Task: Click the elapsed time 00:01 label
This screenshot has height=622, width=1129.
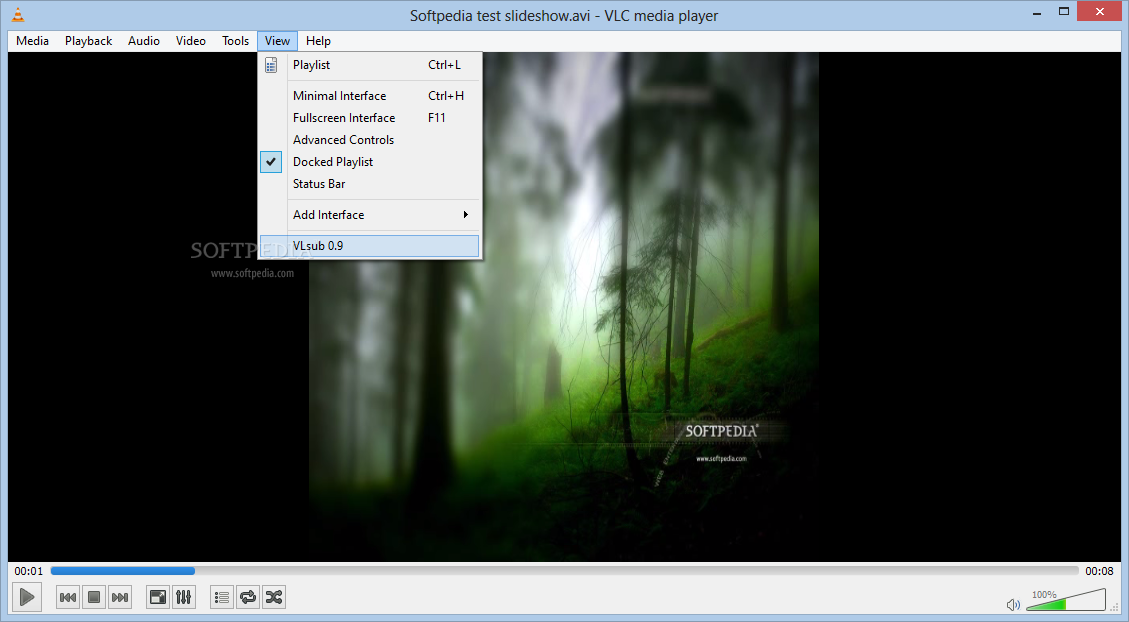Action: point(29,571)
